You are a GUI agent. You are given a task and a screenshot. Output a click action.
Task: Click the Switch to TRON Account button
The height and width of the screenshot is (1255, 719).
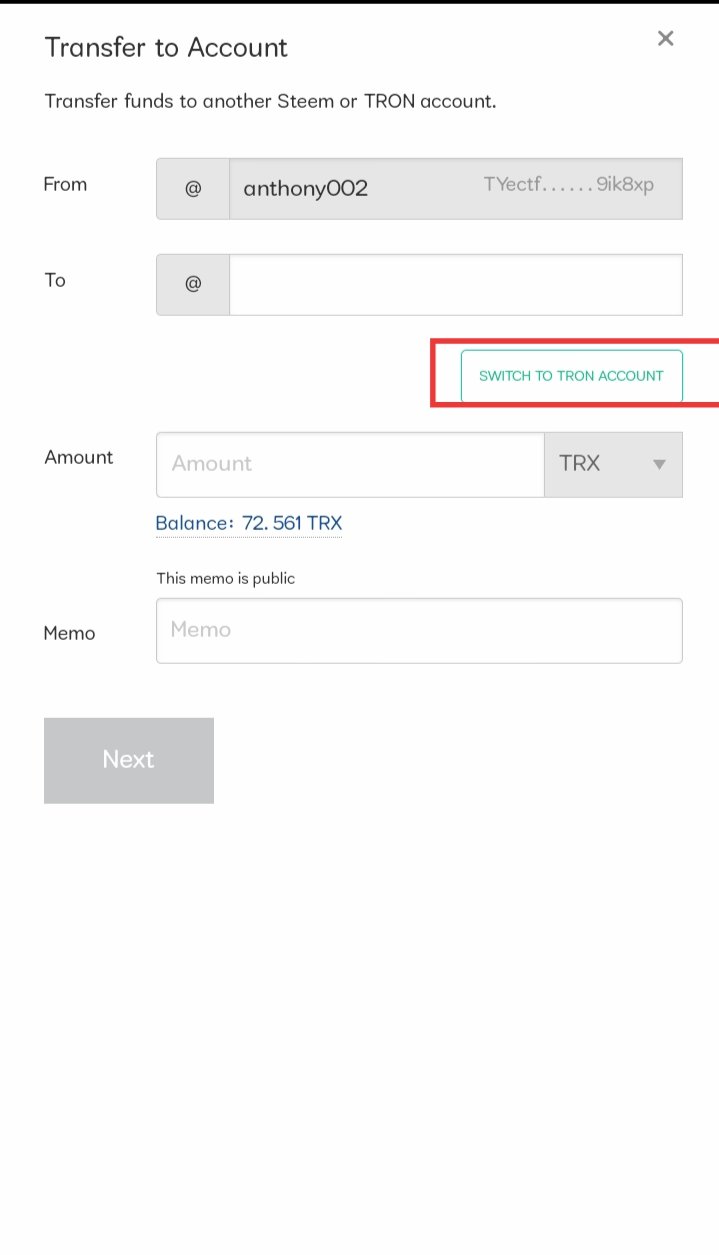(x=571, y=376)
